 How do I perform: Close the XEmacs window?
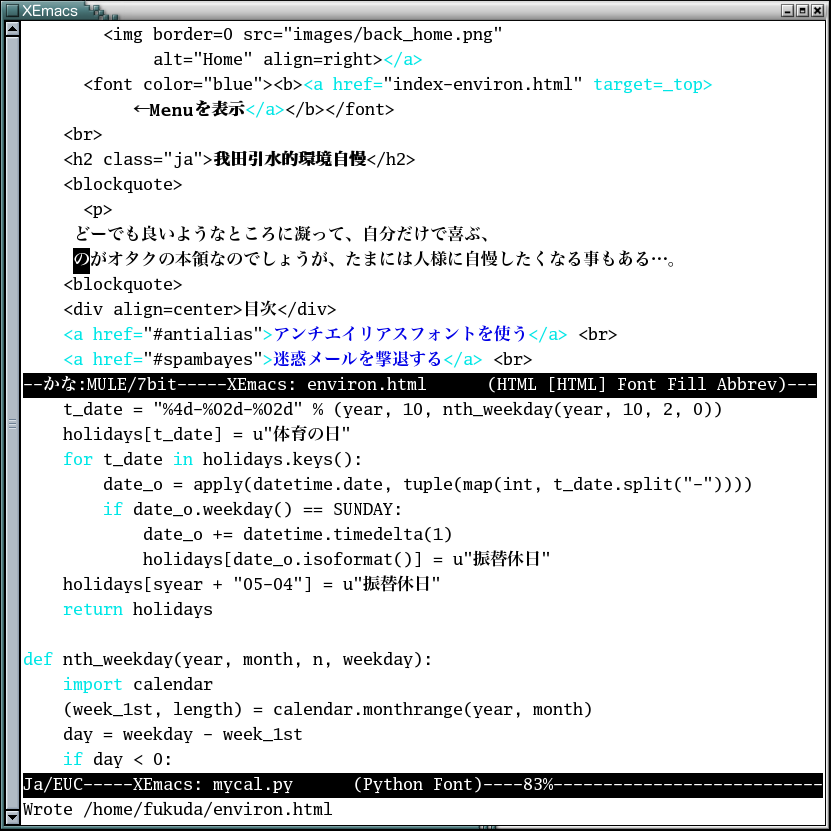point(817,10)
